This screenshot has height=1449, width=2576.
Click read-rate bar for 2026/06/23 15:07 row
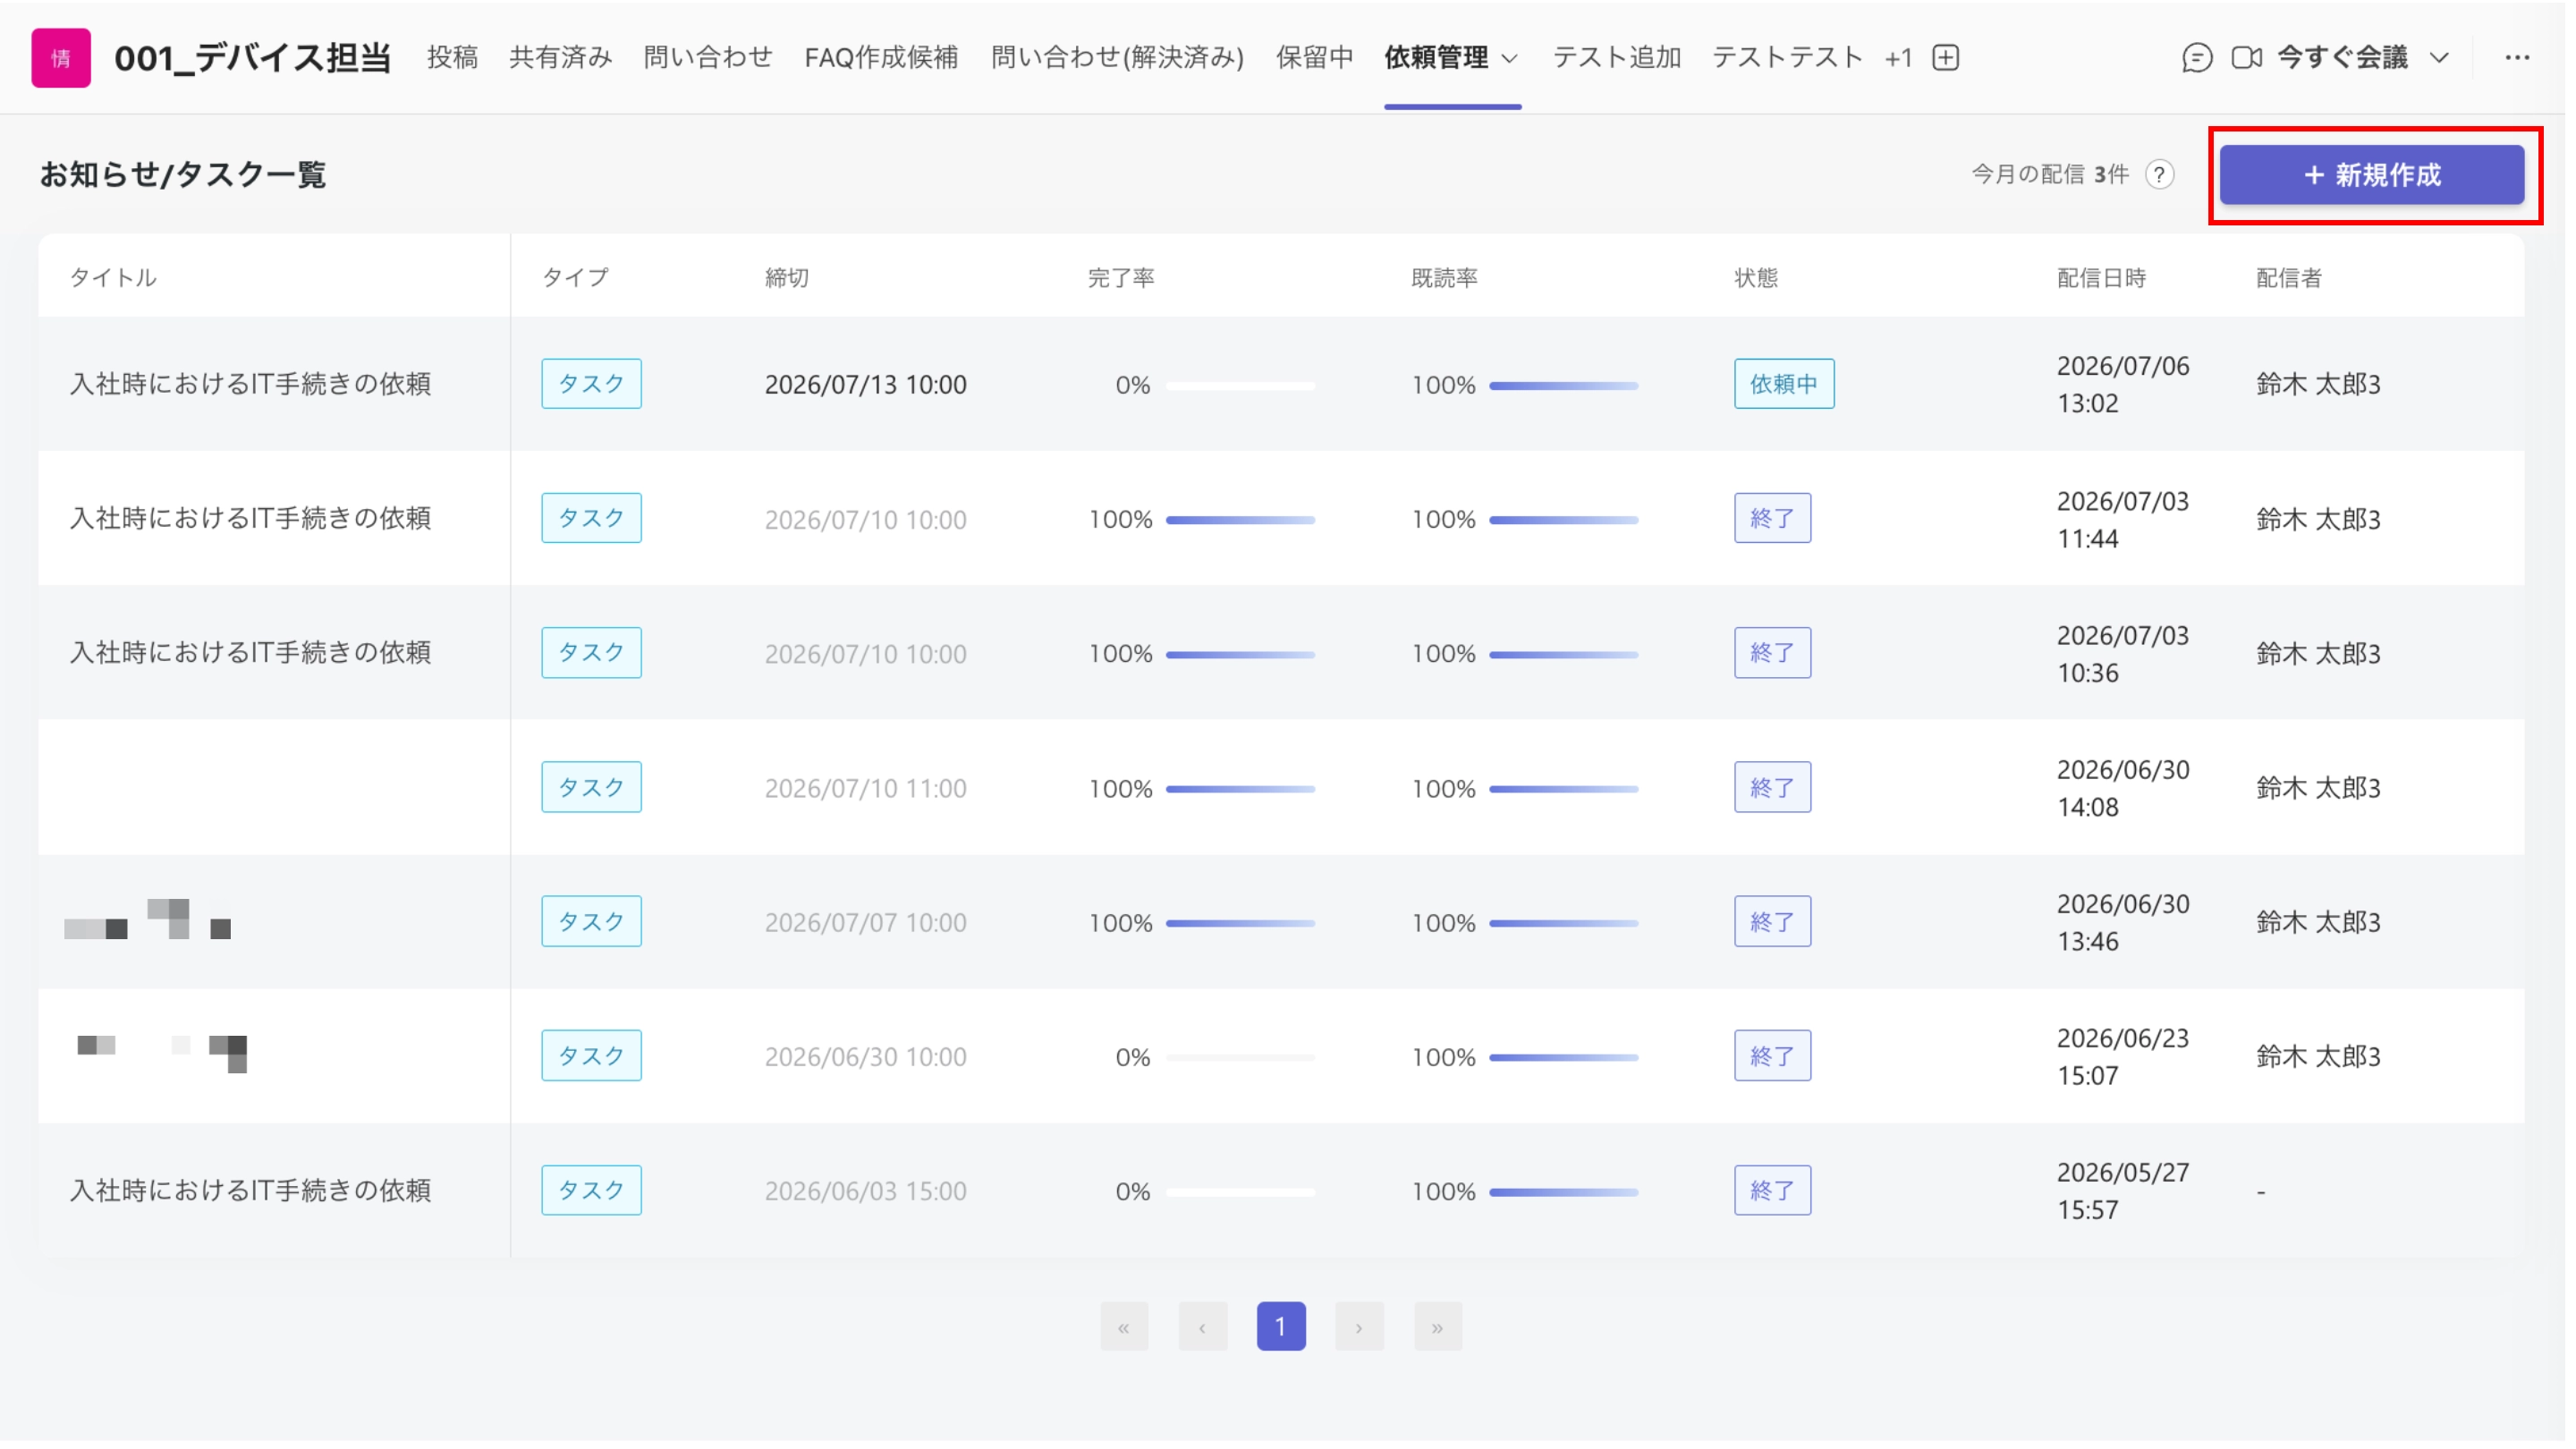pyautogui.click(x=1564, y=1058)
